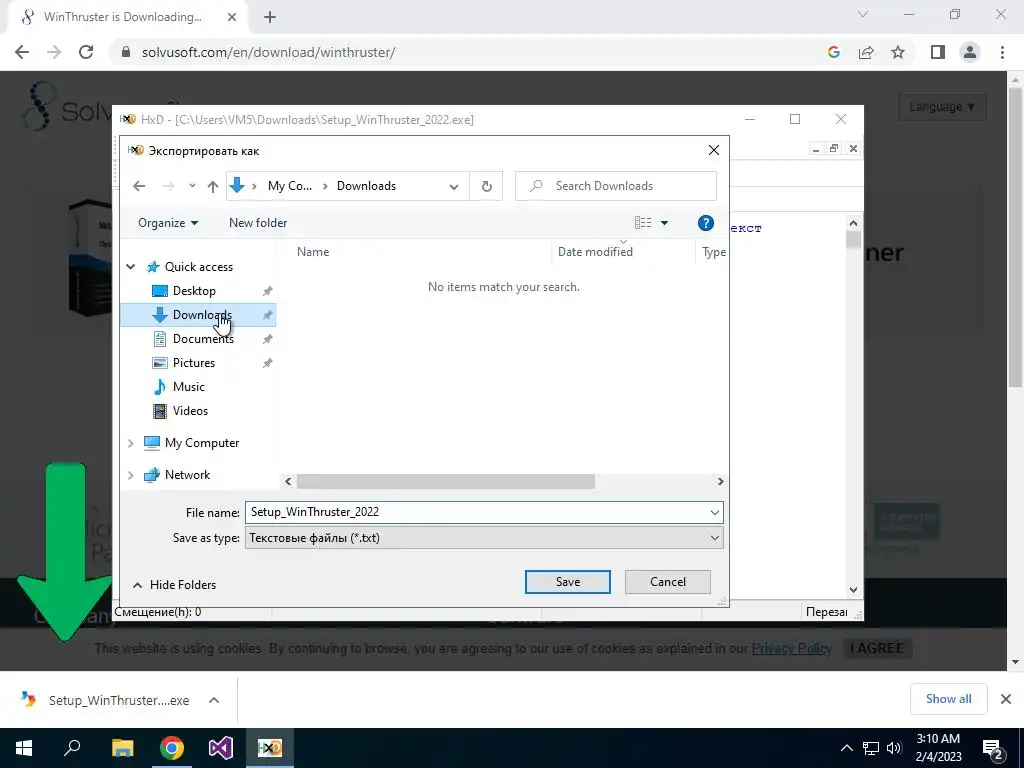This screenshot has width=1024, height=768.
Task: Close the Экспортировать как dialog
Action: tap(714, 150)
